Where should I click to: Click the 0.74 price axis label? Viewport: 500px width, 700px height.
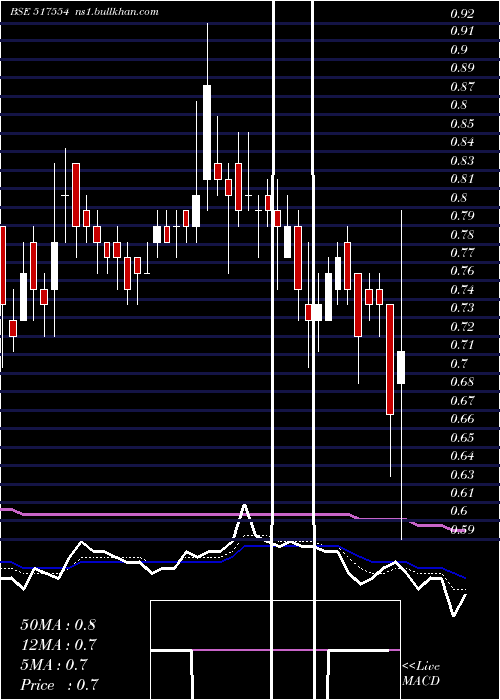pyautogui.click(x=462, y=290)
